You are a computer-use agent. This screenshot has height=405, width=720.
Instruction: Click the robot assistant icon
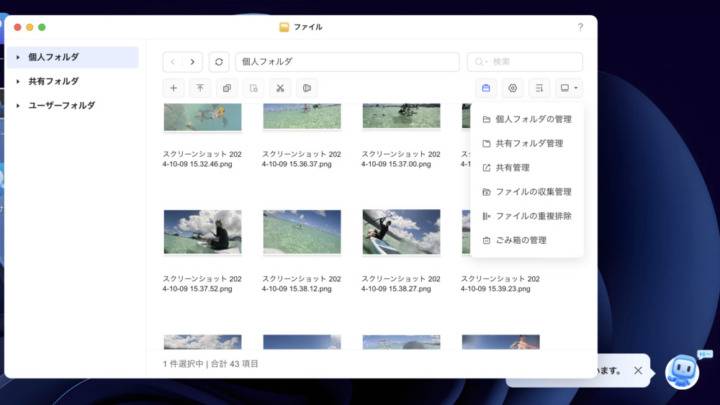tap(683, 370)
